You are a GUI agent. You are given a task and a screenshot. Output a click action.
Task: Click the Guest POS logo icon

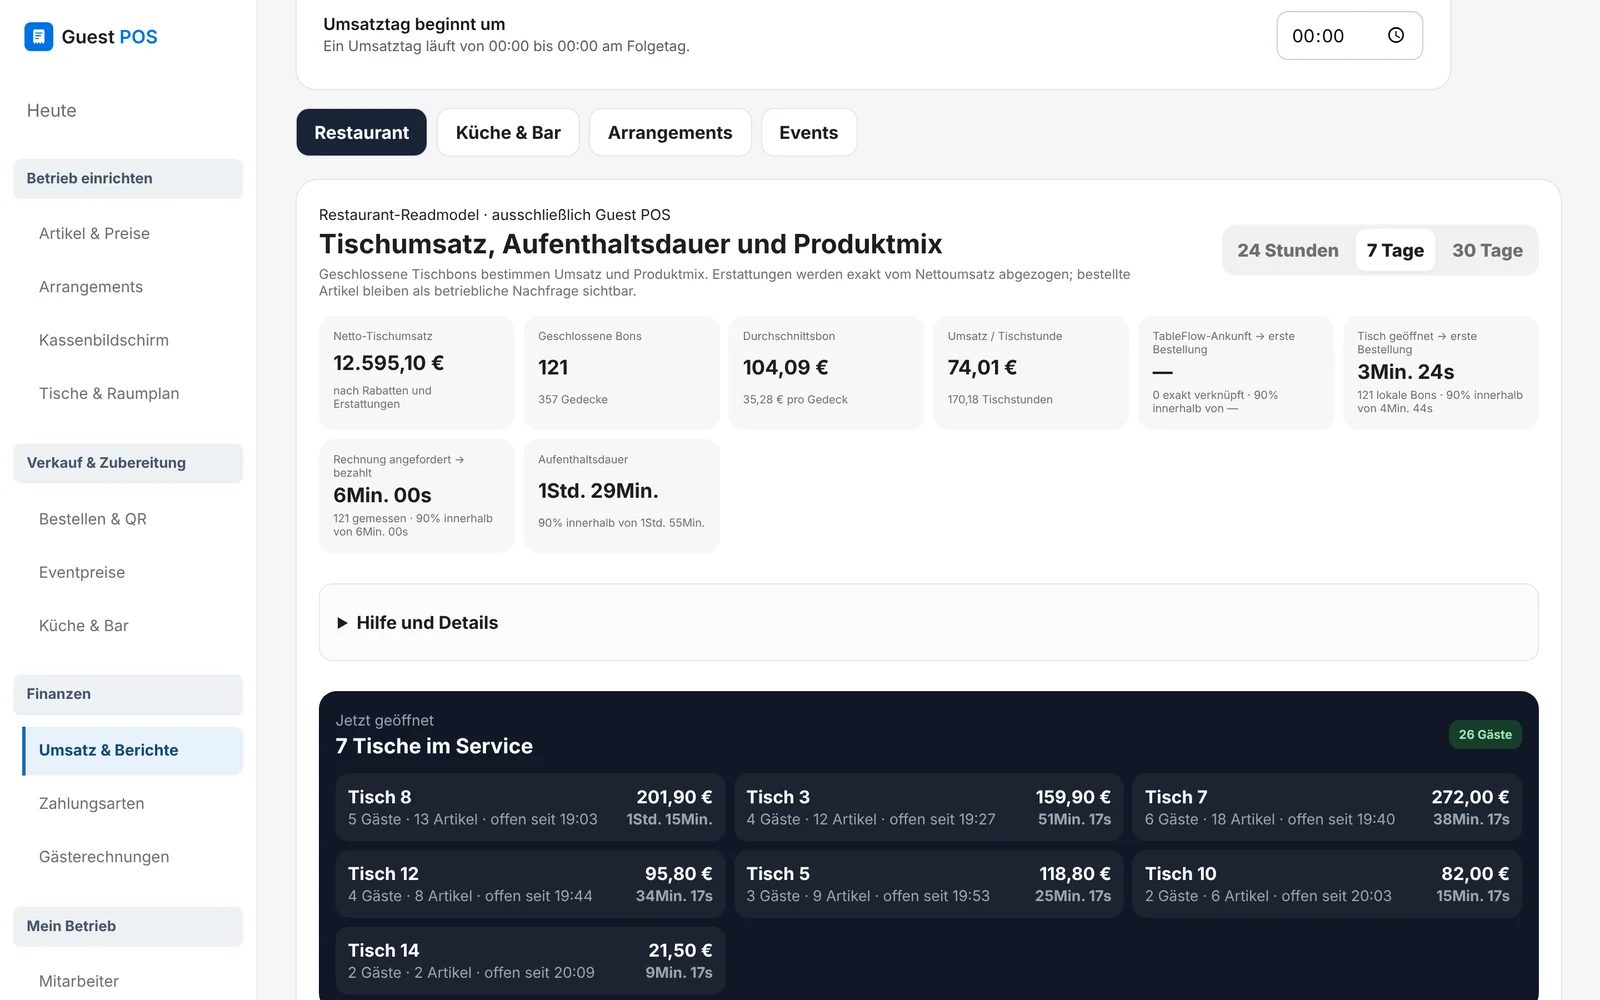[38, 37]
